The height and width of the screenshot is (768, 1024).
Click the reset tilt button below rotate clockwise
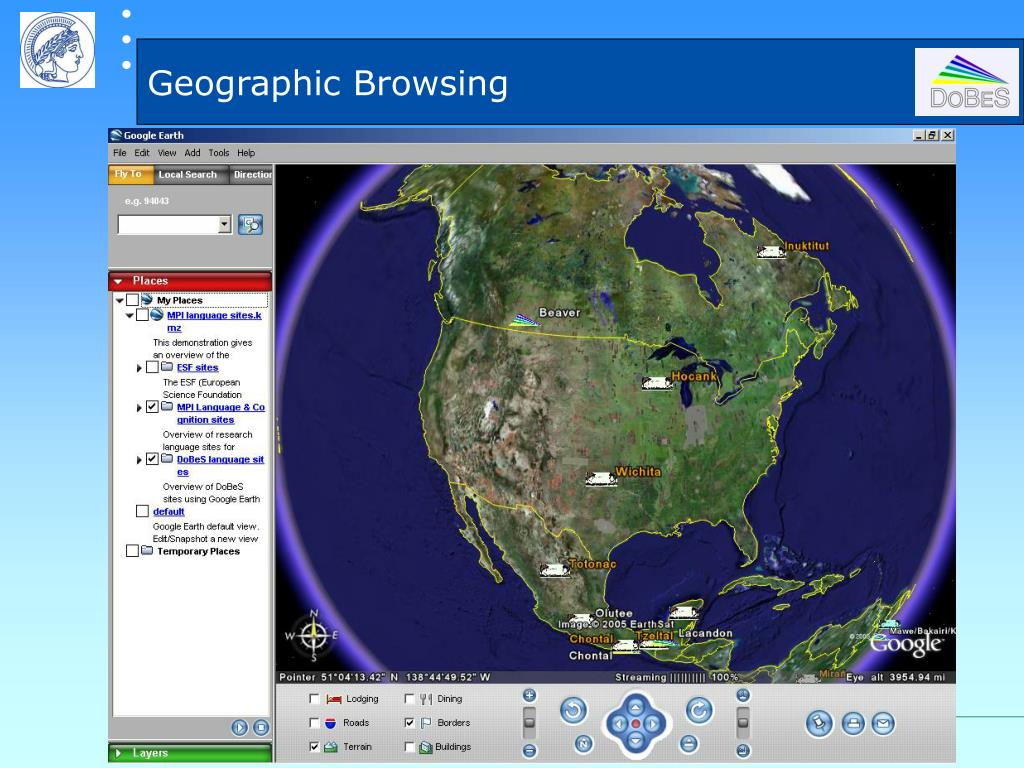point(688,743)
